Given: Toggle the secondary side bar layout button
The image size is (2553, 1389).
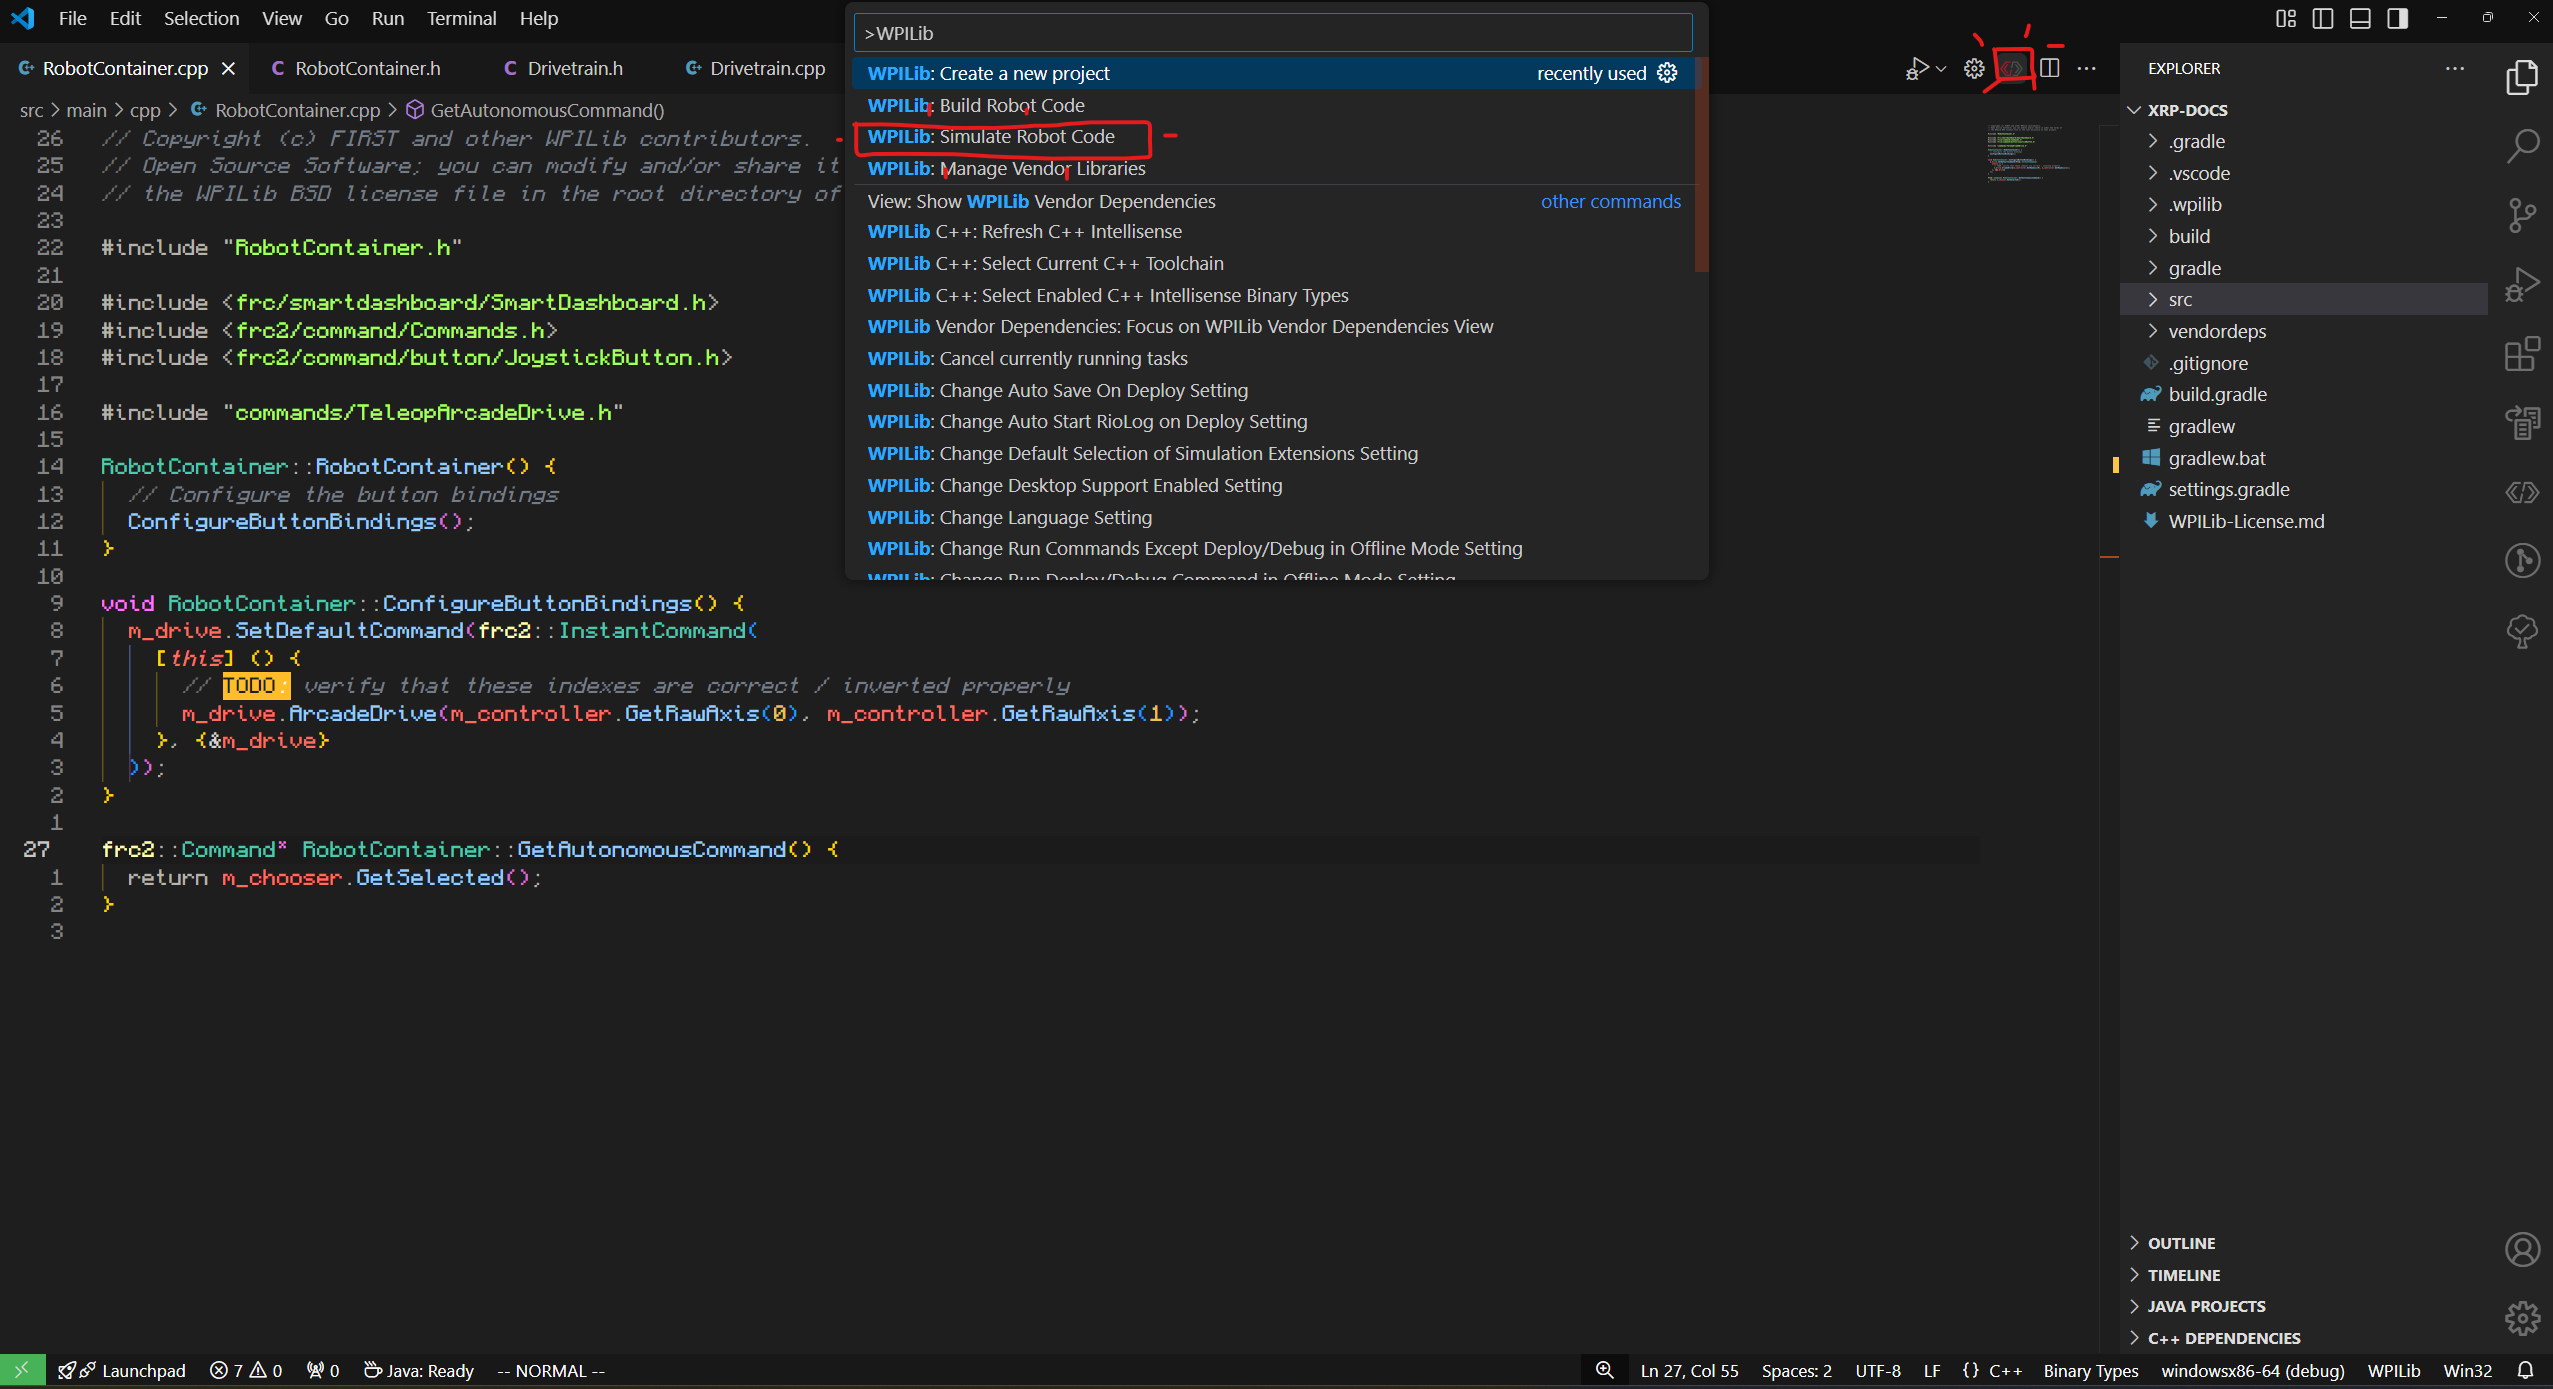Looking at the screenshot, I should [2397, 18].
